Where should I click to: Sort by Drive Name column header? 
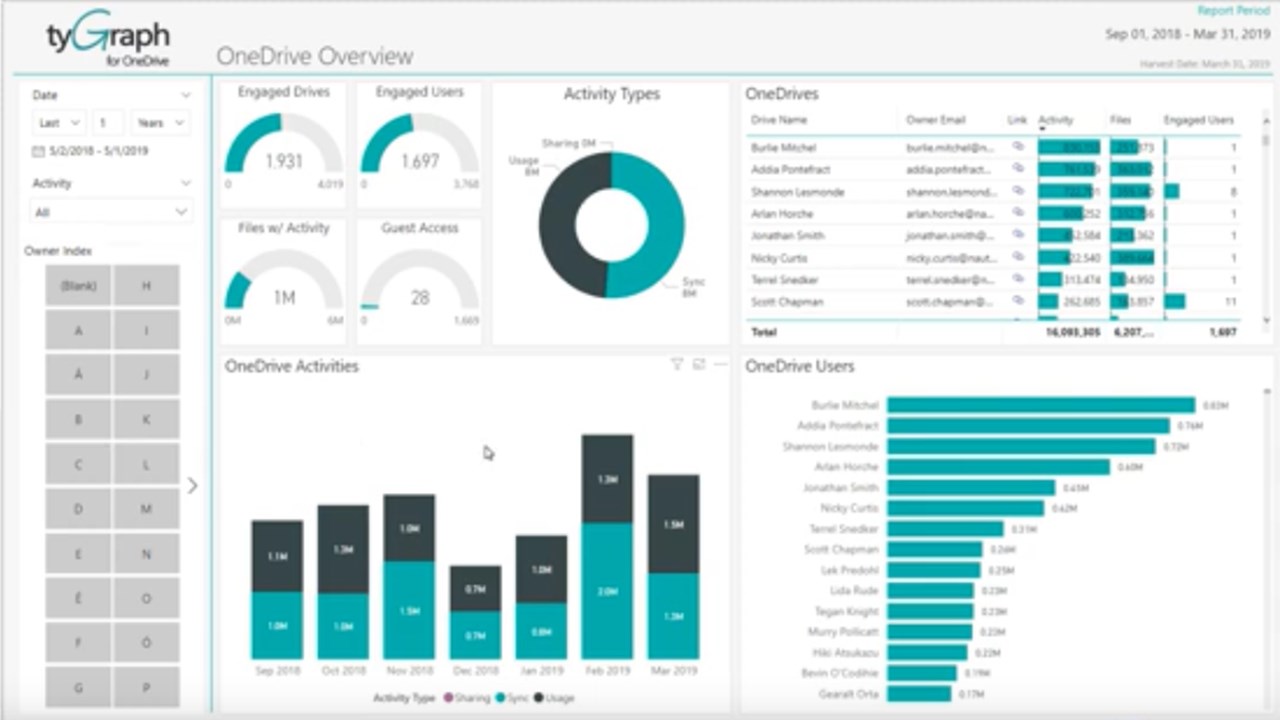click(779, 120)
